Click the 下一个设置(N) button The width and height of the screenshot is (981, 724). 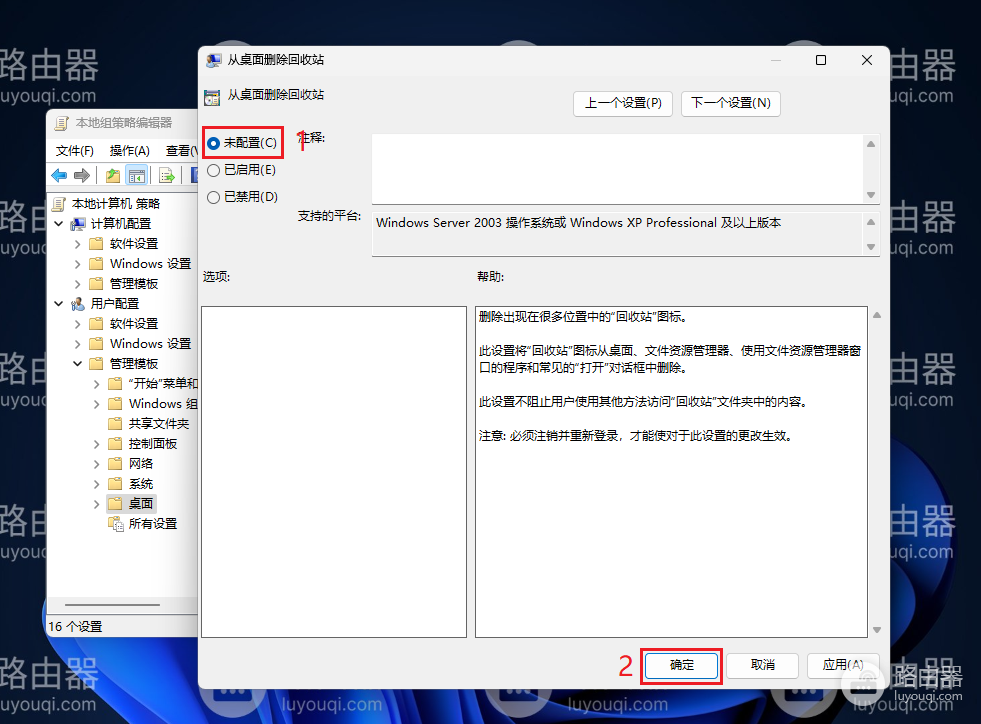tap(731, 103)
